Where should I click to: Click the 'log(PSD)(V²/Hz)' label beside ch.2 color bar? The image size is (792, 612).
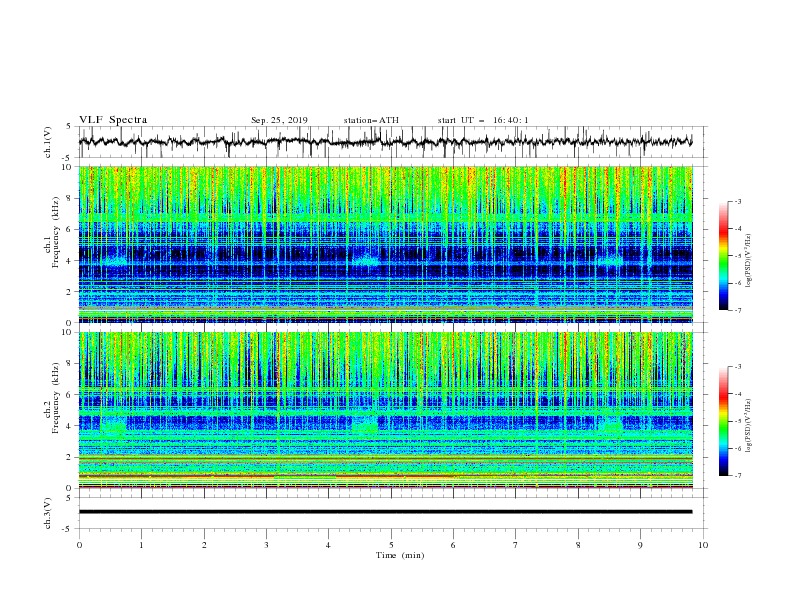750,425
